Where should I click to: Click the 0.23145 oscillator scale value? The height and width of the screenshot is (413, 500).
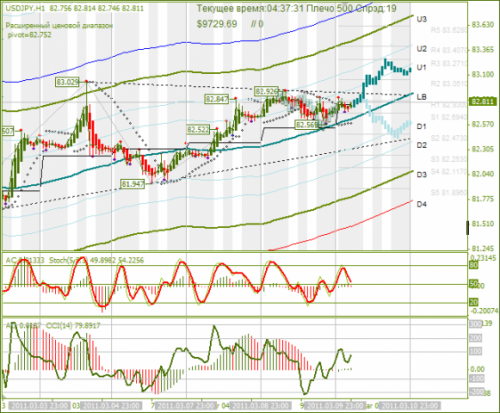coord(483,258)
